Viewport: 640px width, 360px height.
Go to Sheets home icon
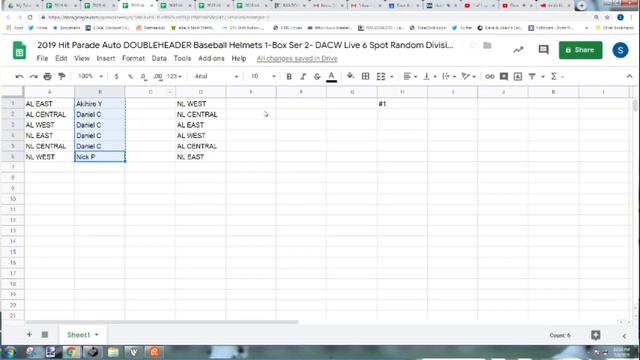tap(19, 51)
